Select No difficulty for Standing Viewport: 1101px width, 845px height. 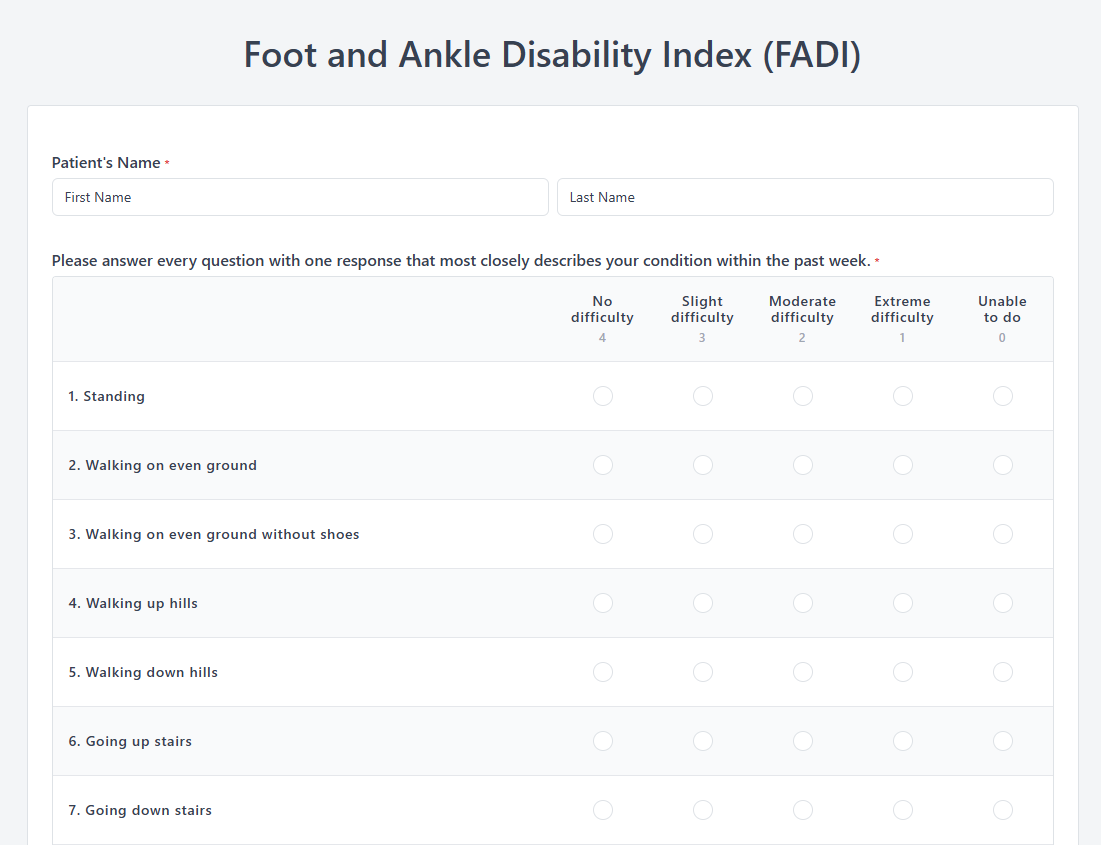[603, 396]
